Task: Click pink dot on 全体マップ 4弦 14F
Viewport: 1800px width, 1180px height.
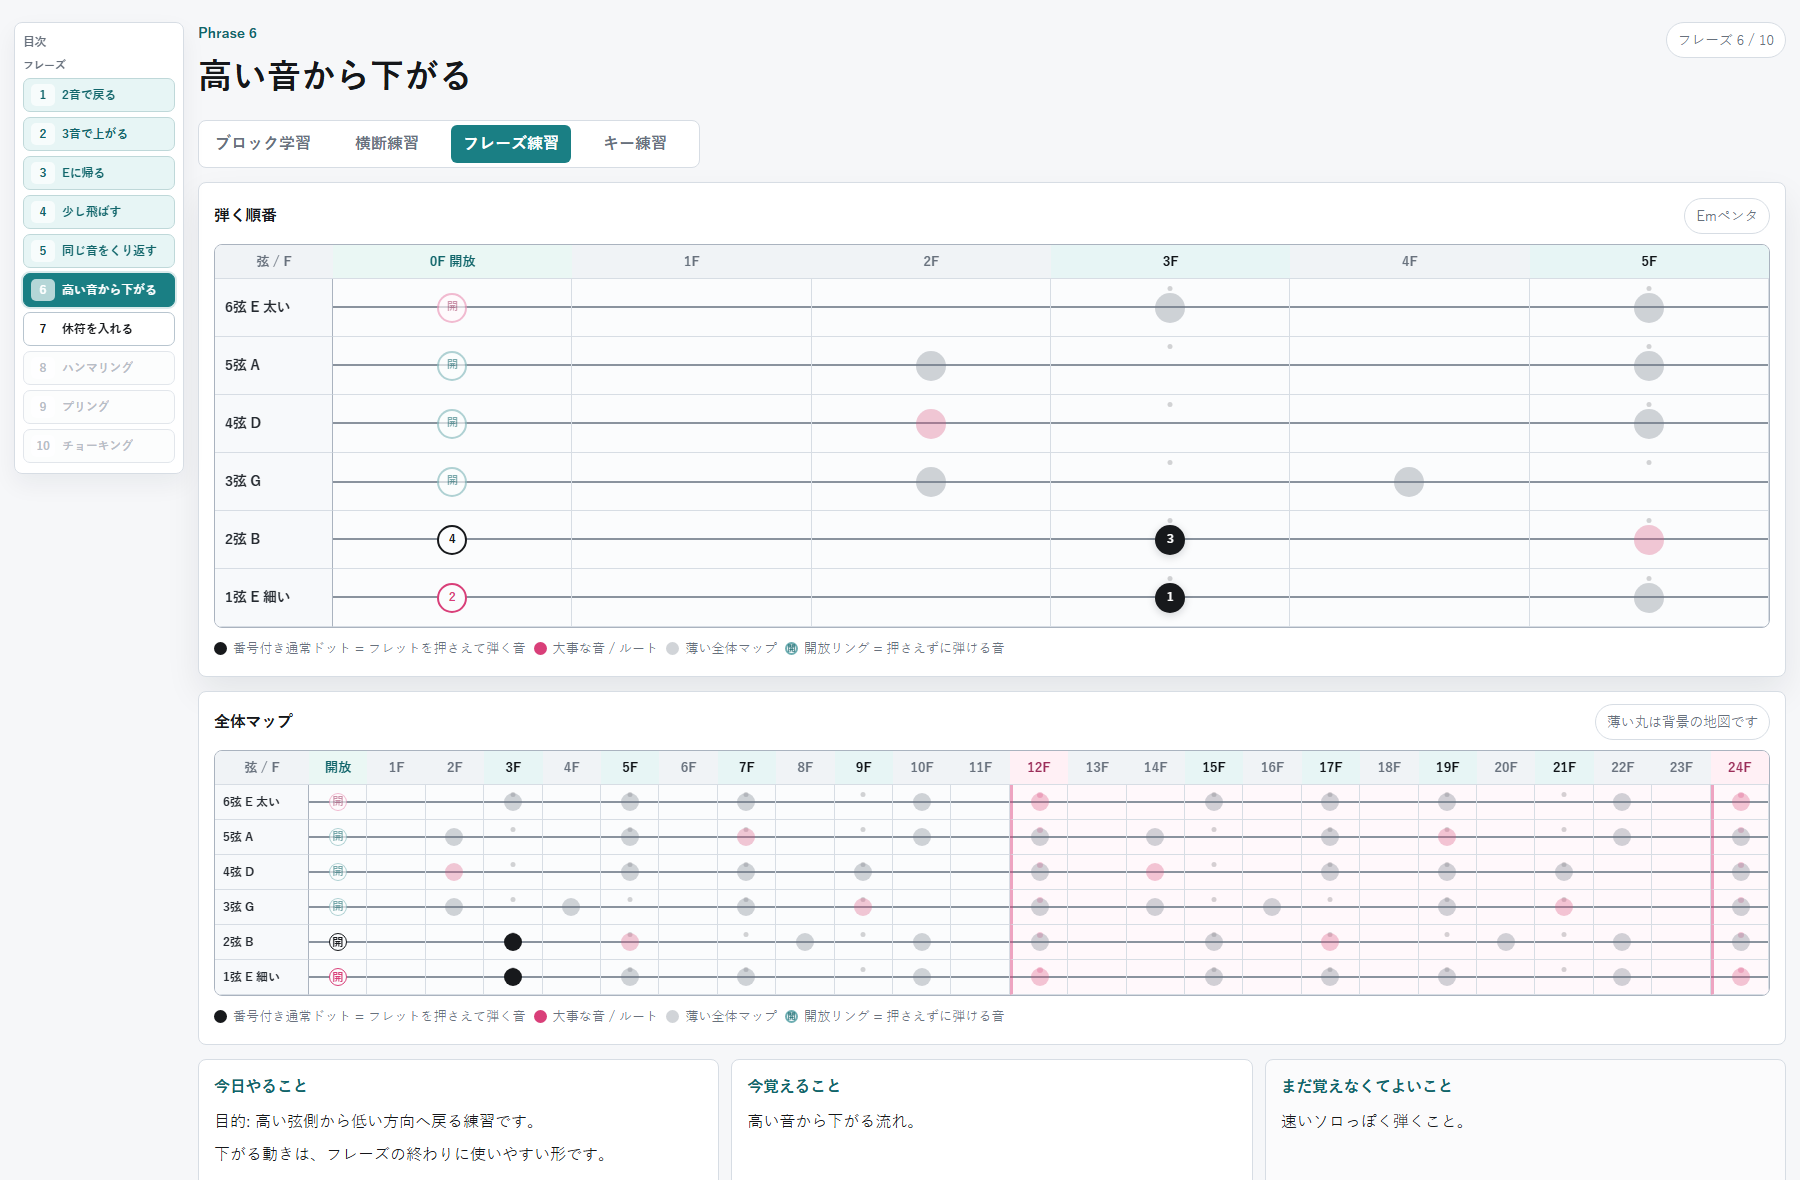Action: (1155, 872)
